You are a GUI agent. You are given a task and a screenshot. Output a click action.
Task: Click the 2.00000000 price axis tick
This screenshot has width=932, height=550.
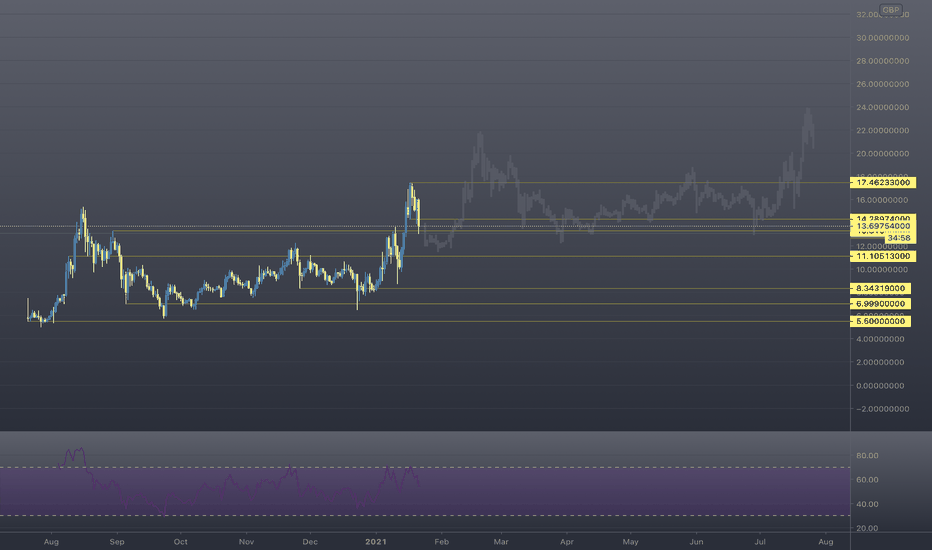click(x=880, y=362)
